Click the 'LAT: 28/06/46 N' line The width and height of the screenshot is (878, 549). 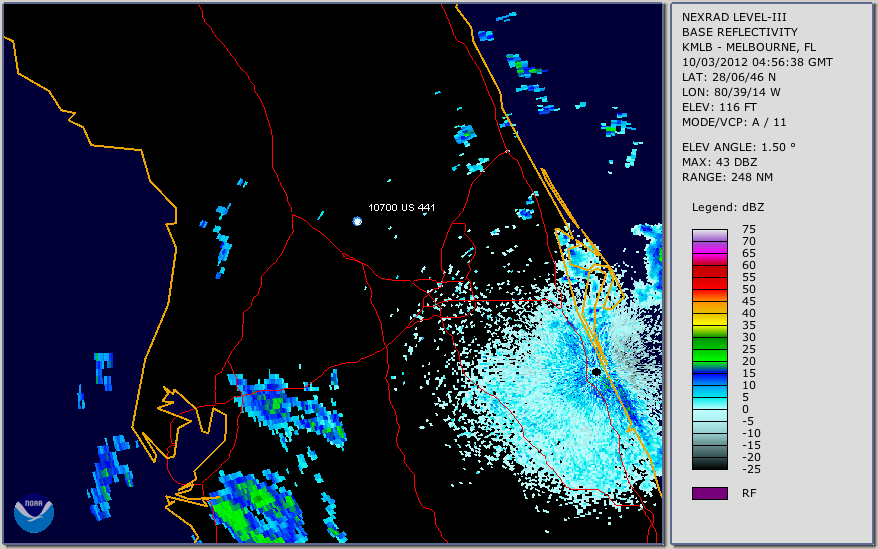click(728, 77)
